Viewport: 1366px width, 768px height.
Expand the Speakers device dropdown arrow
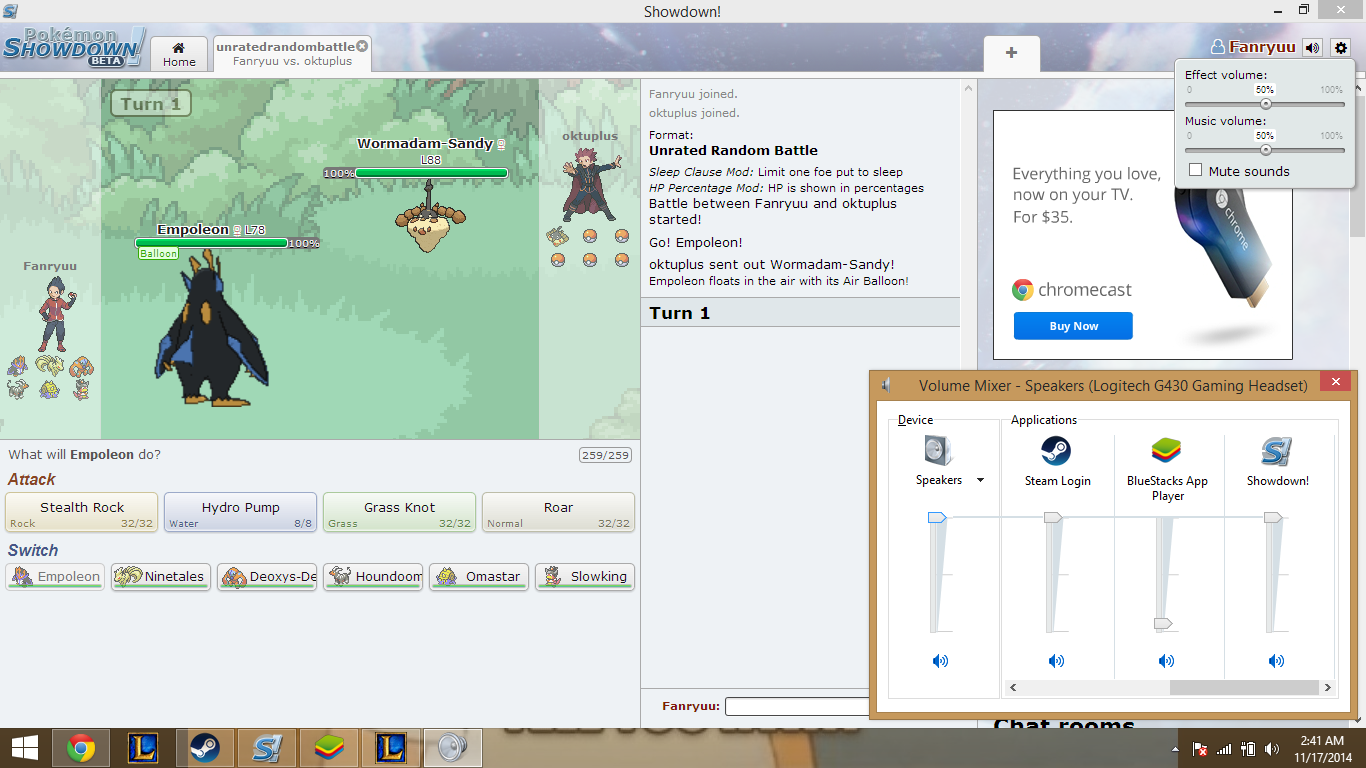[x=980, y=480]
